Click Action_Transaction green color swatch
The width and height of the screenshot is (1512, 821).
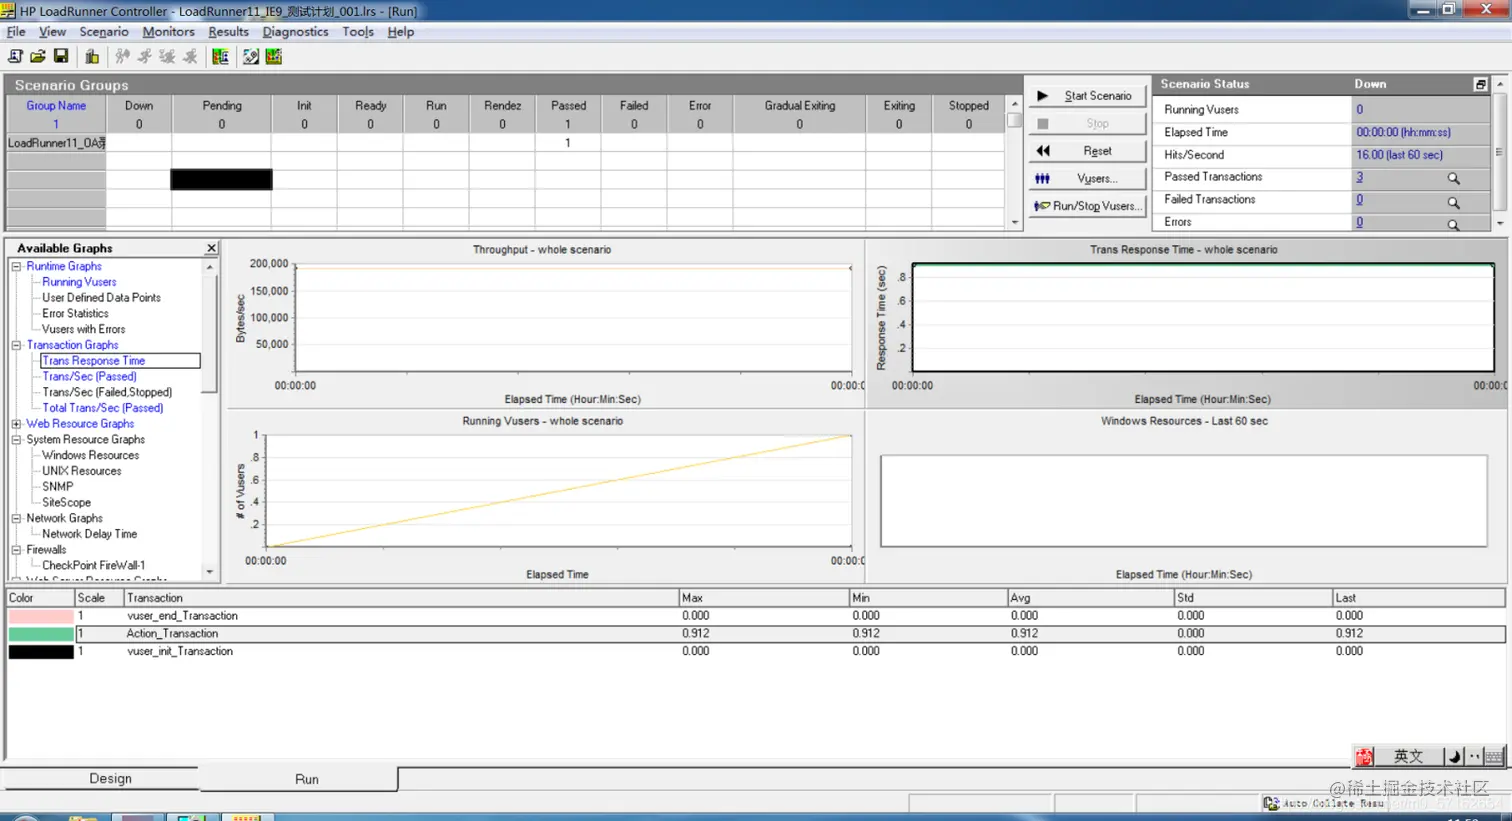[41, 634]
